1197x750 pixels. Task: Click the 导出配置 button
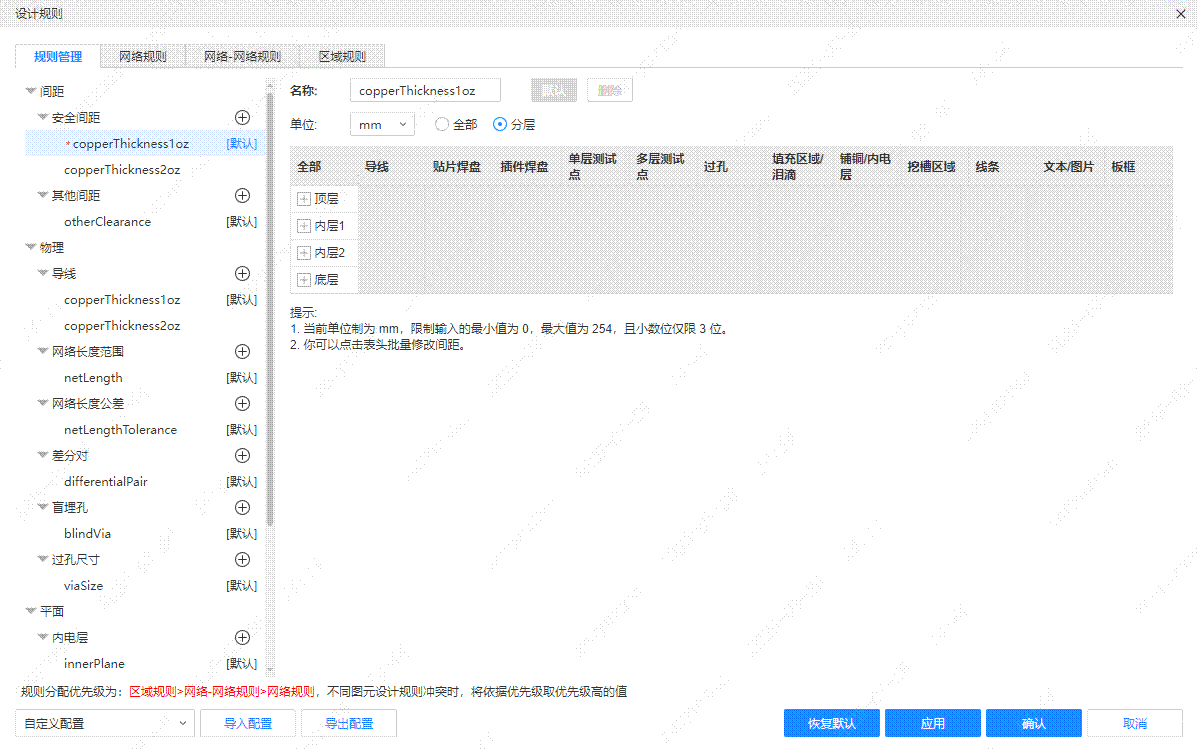(x=348, y=722)
